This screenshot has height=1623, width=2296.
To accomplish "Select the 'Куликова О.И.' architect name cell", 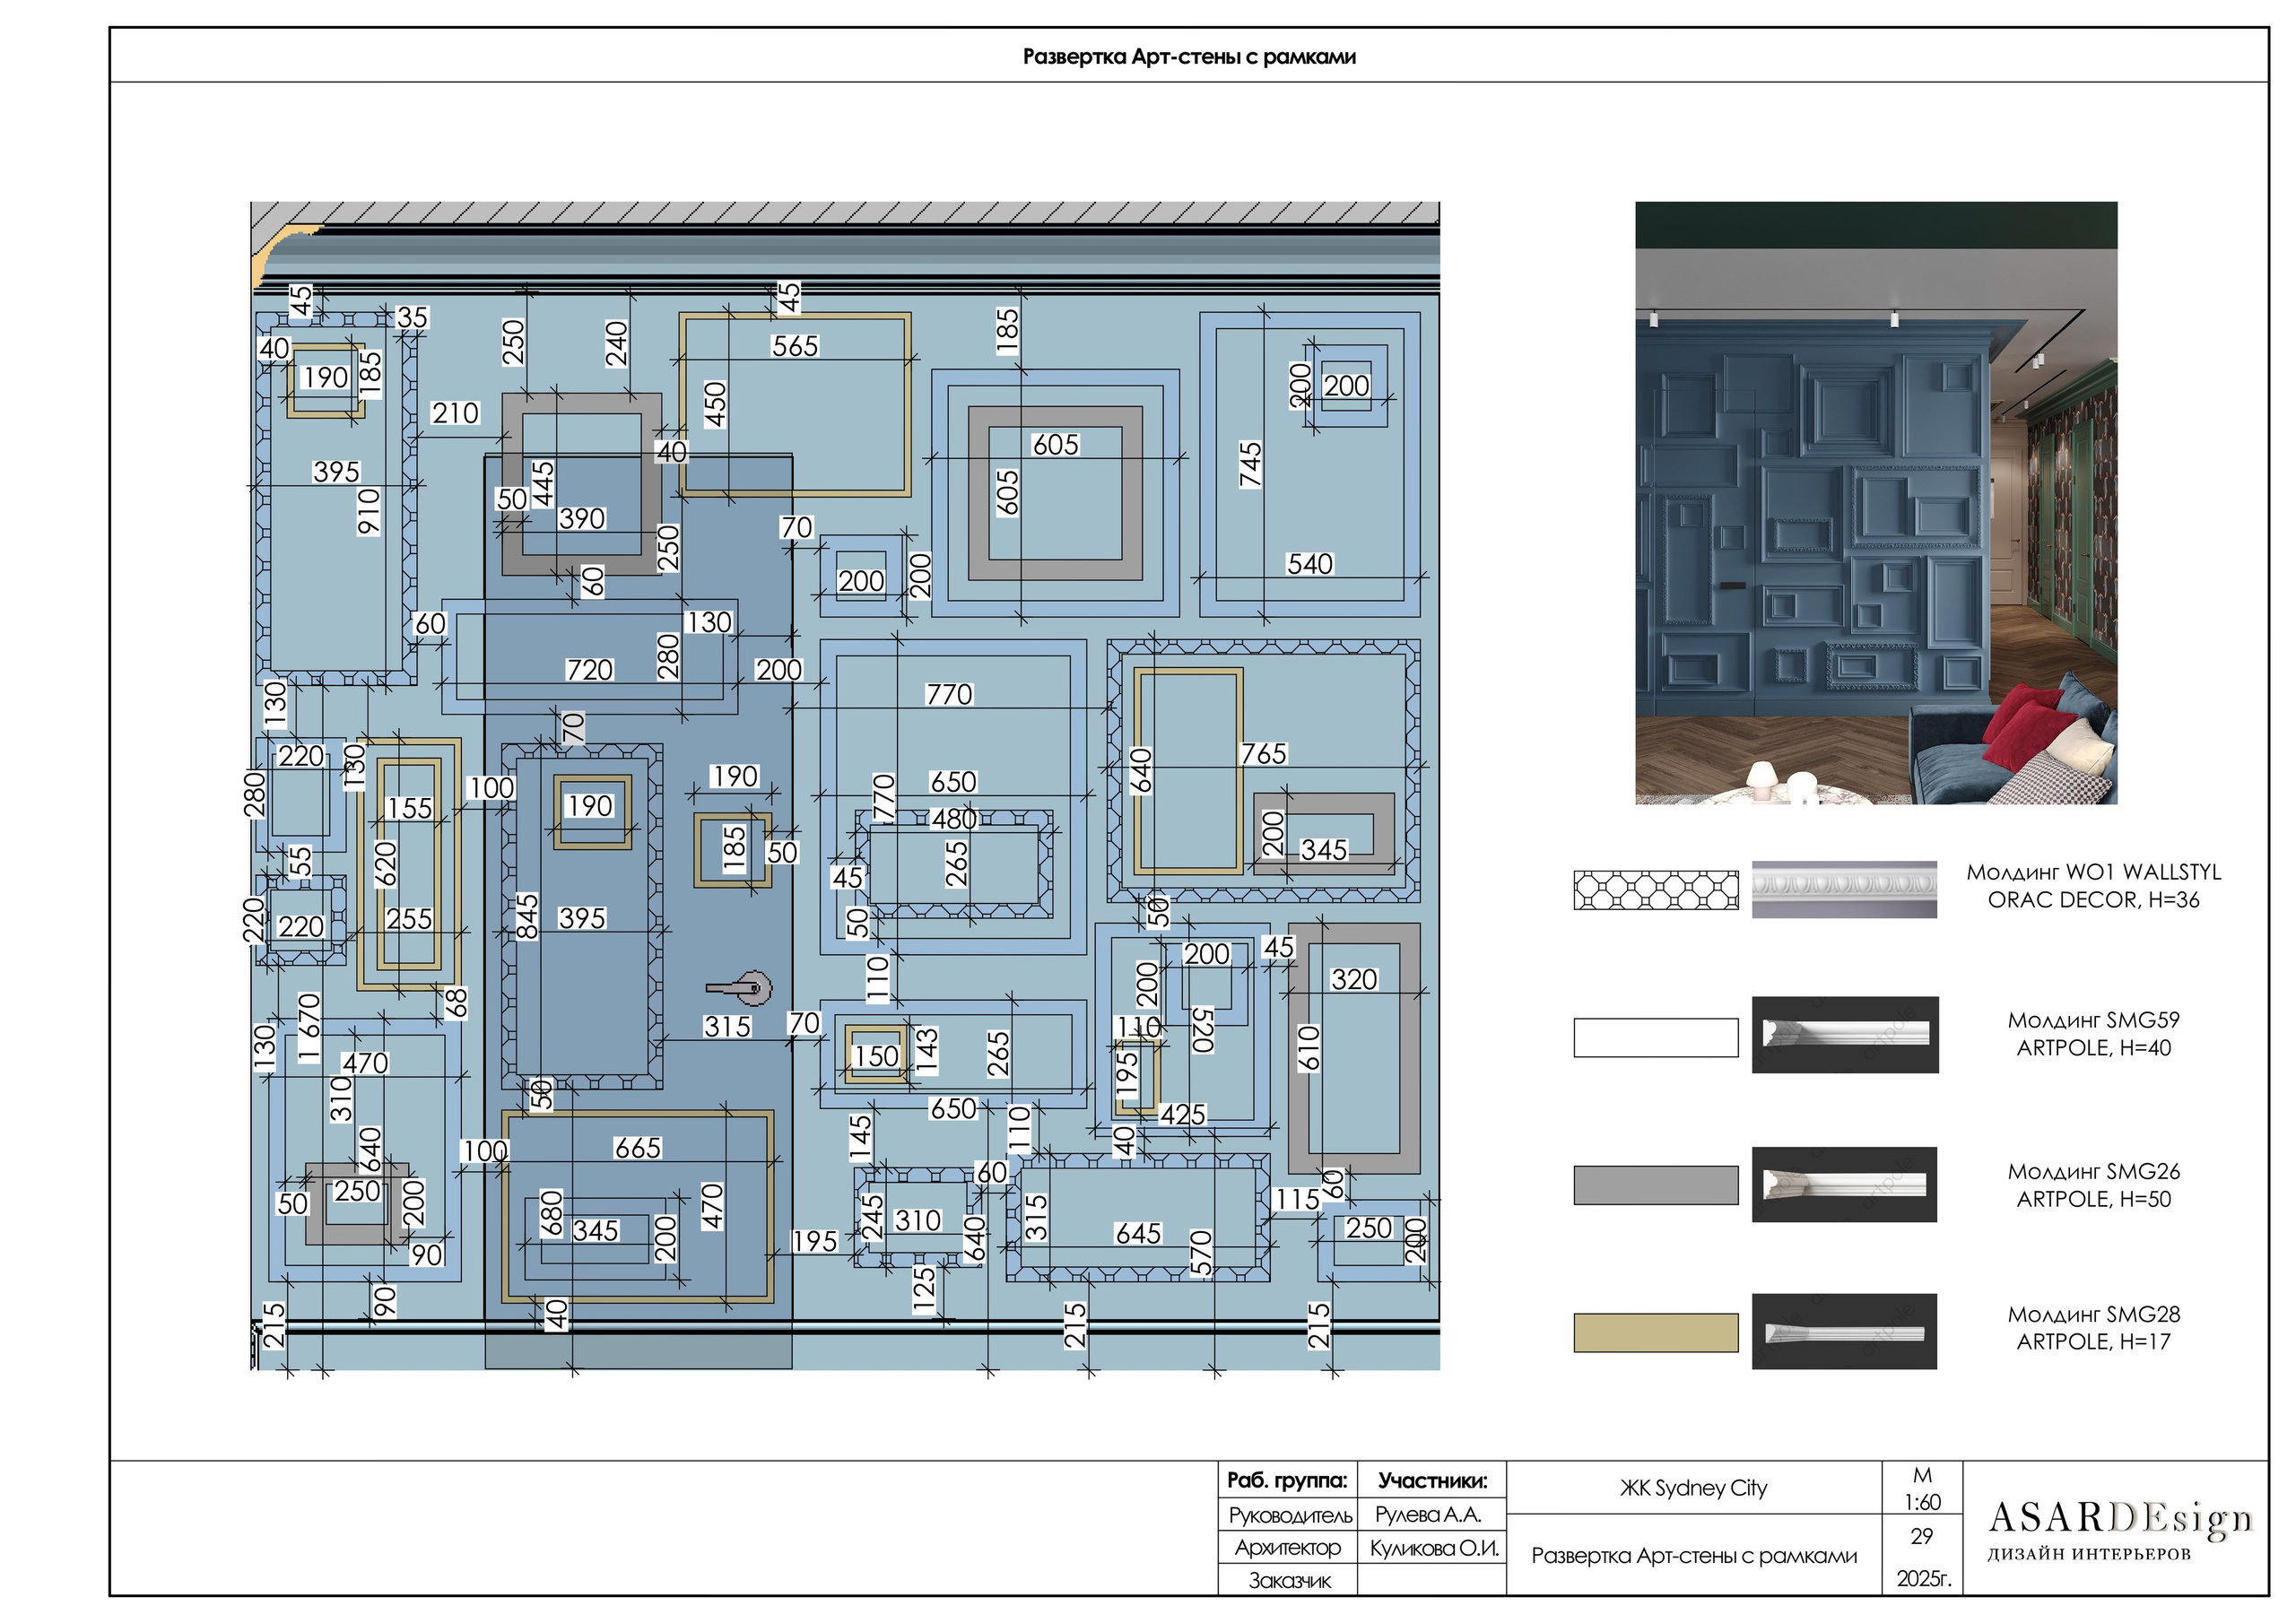I will [x=1433, y=1548].
